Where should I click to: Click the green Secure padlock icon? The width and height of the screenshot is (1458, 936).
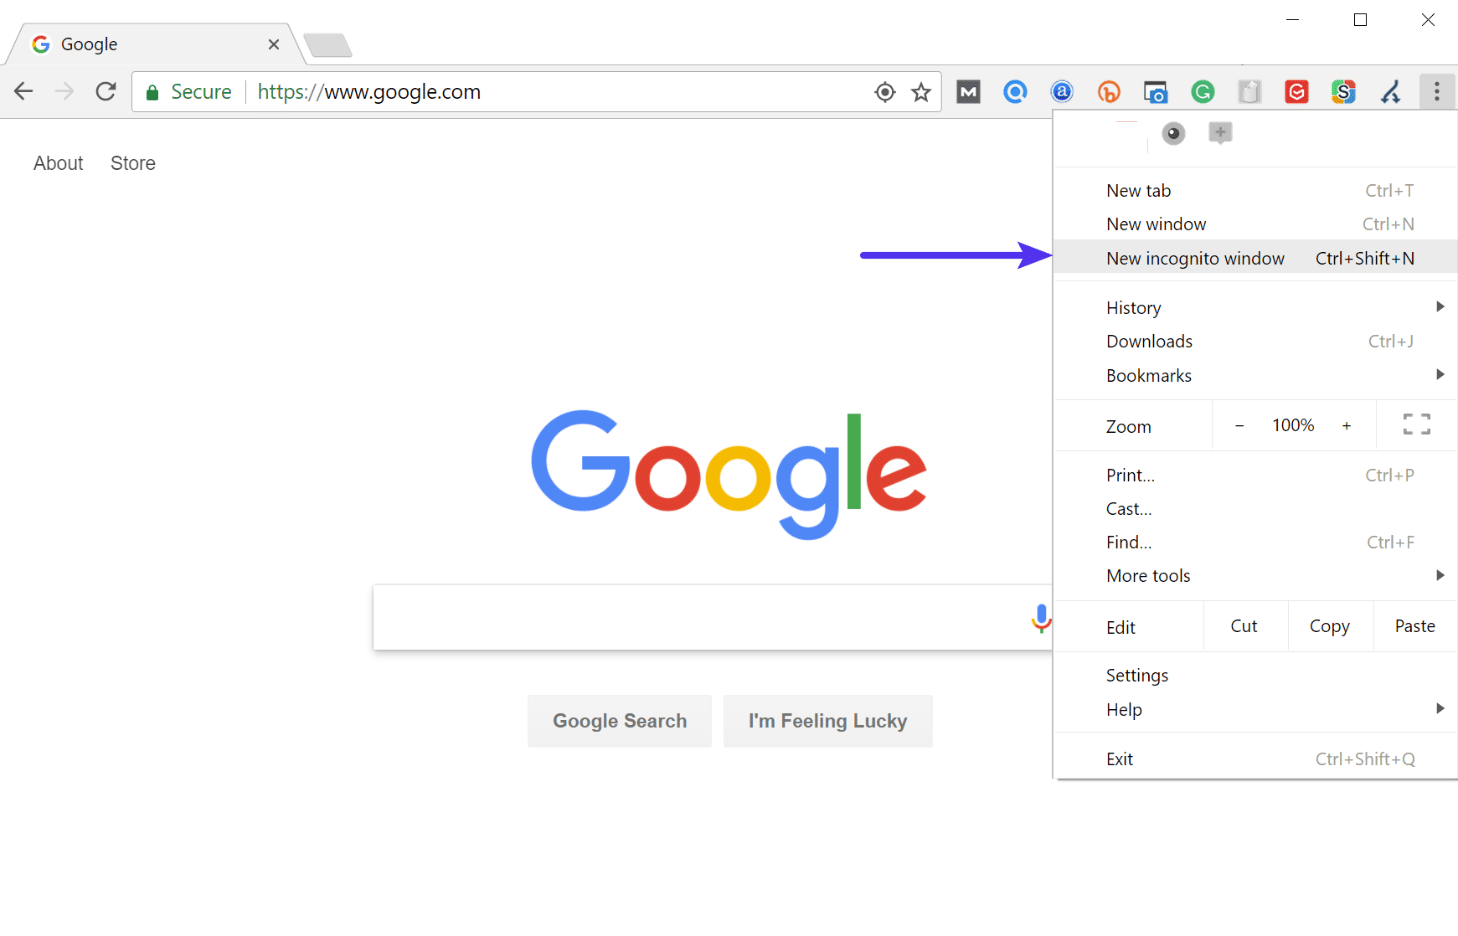(x=152, y=93)
